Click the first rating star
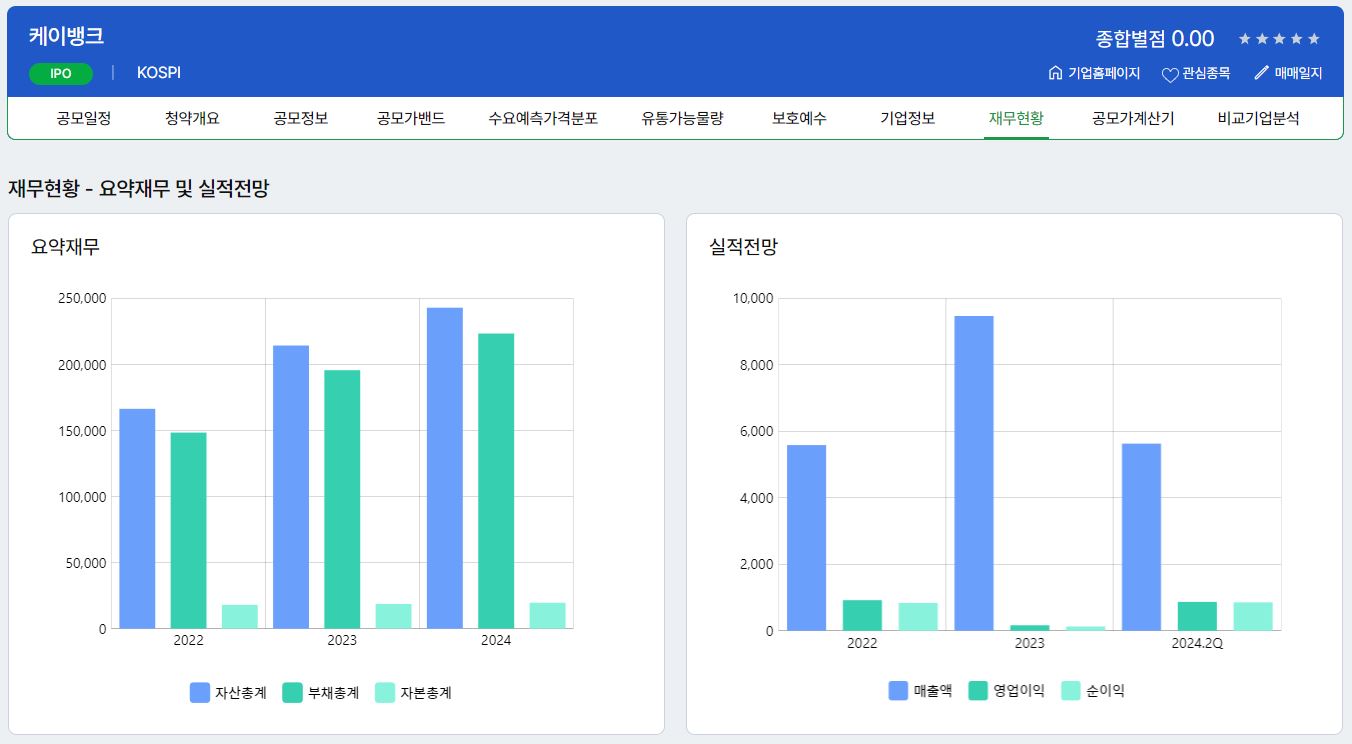This screenshot has height=744, width=1352. (1245, 39)
